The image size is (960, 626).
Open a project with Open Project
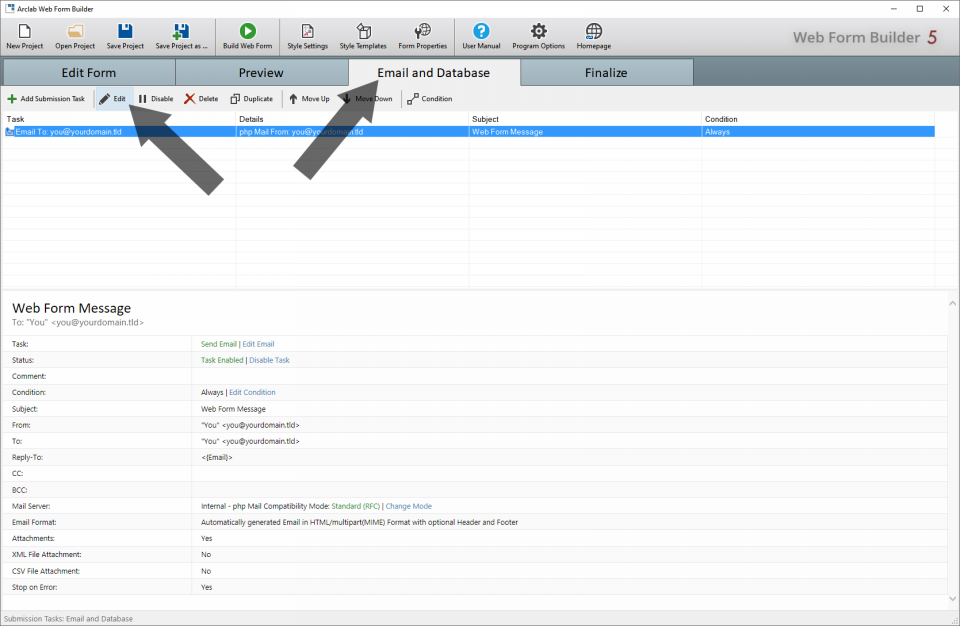point(75,32)
